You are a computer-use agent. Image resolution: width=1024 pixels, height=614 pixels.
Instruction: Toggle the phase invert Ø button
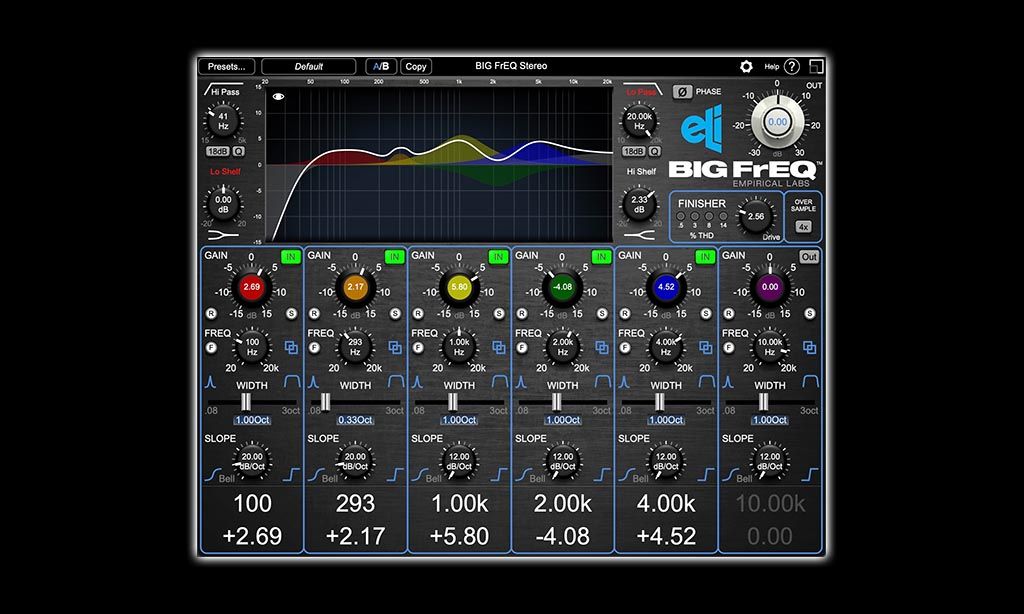pyautogui.click(x=682, y=92)
